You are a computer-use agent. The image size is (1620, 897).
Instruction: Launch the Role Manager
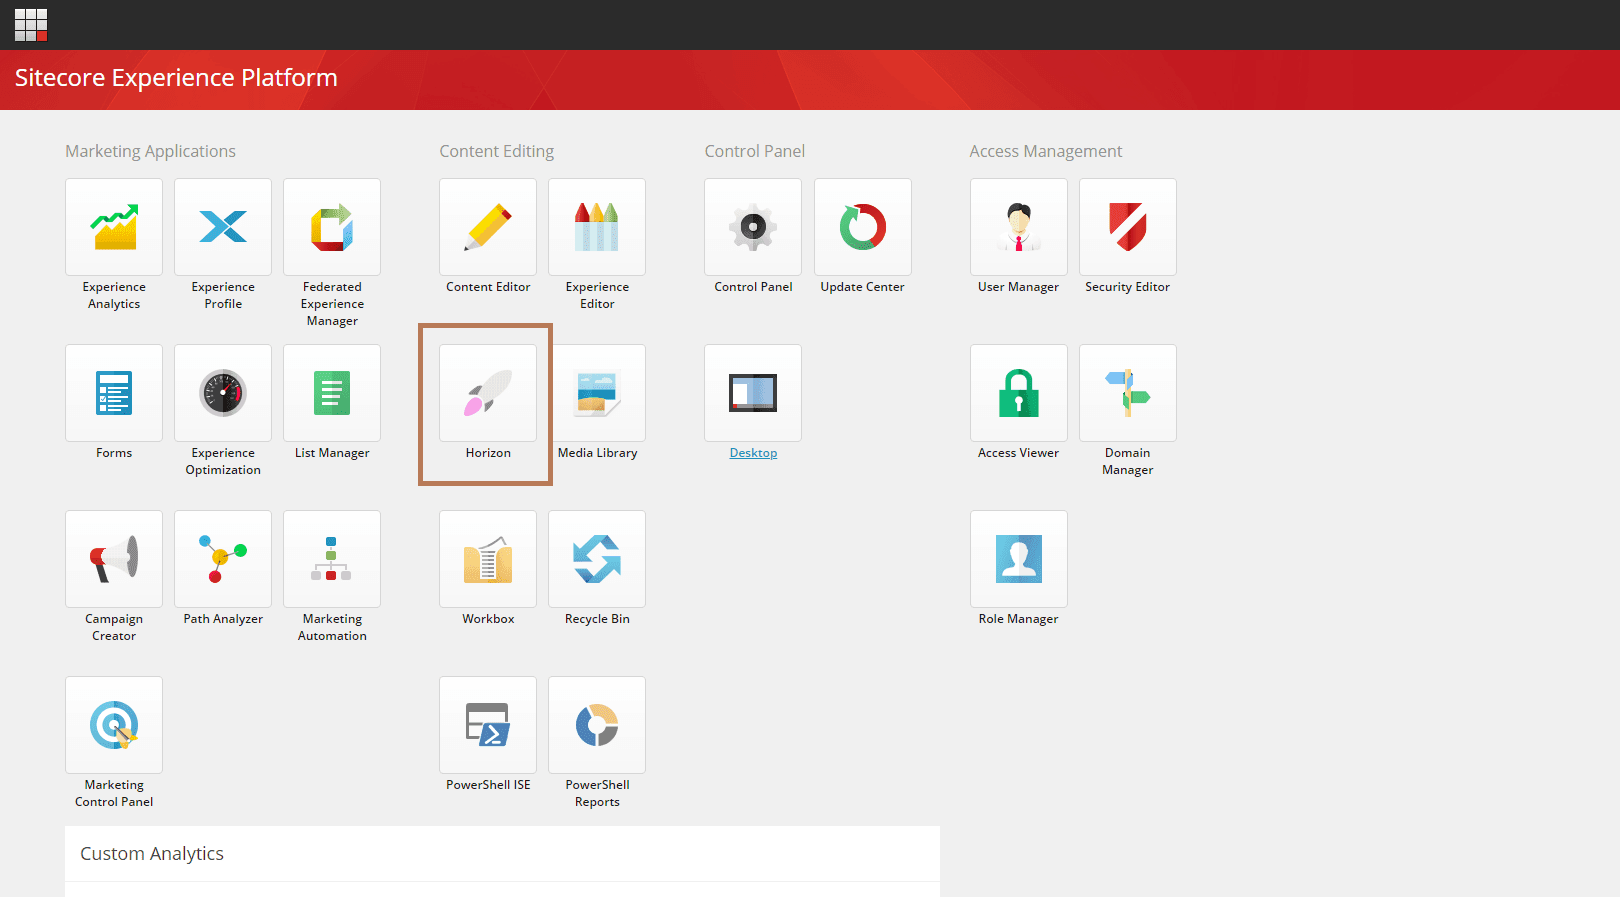[1019, 559]
